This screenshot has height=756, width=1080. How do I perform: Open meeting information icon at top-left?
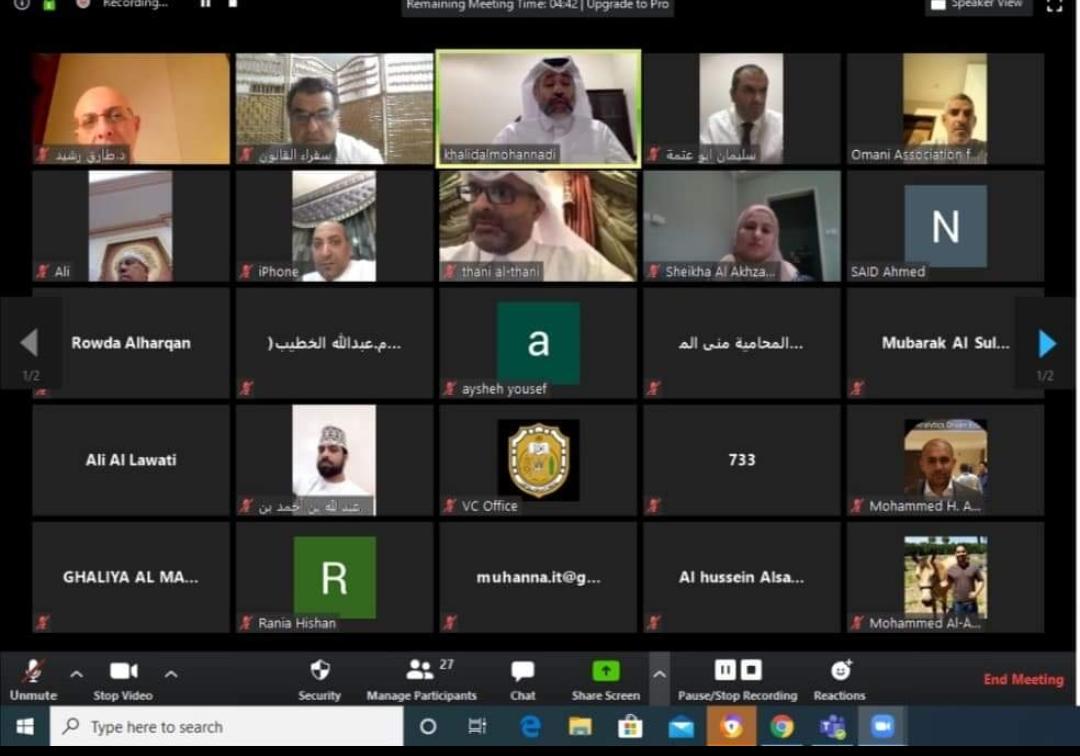click(x=21, y=4)
